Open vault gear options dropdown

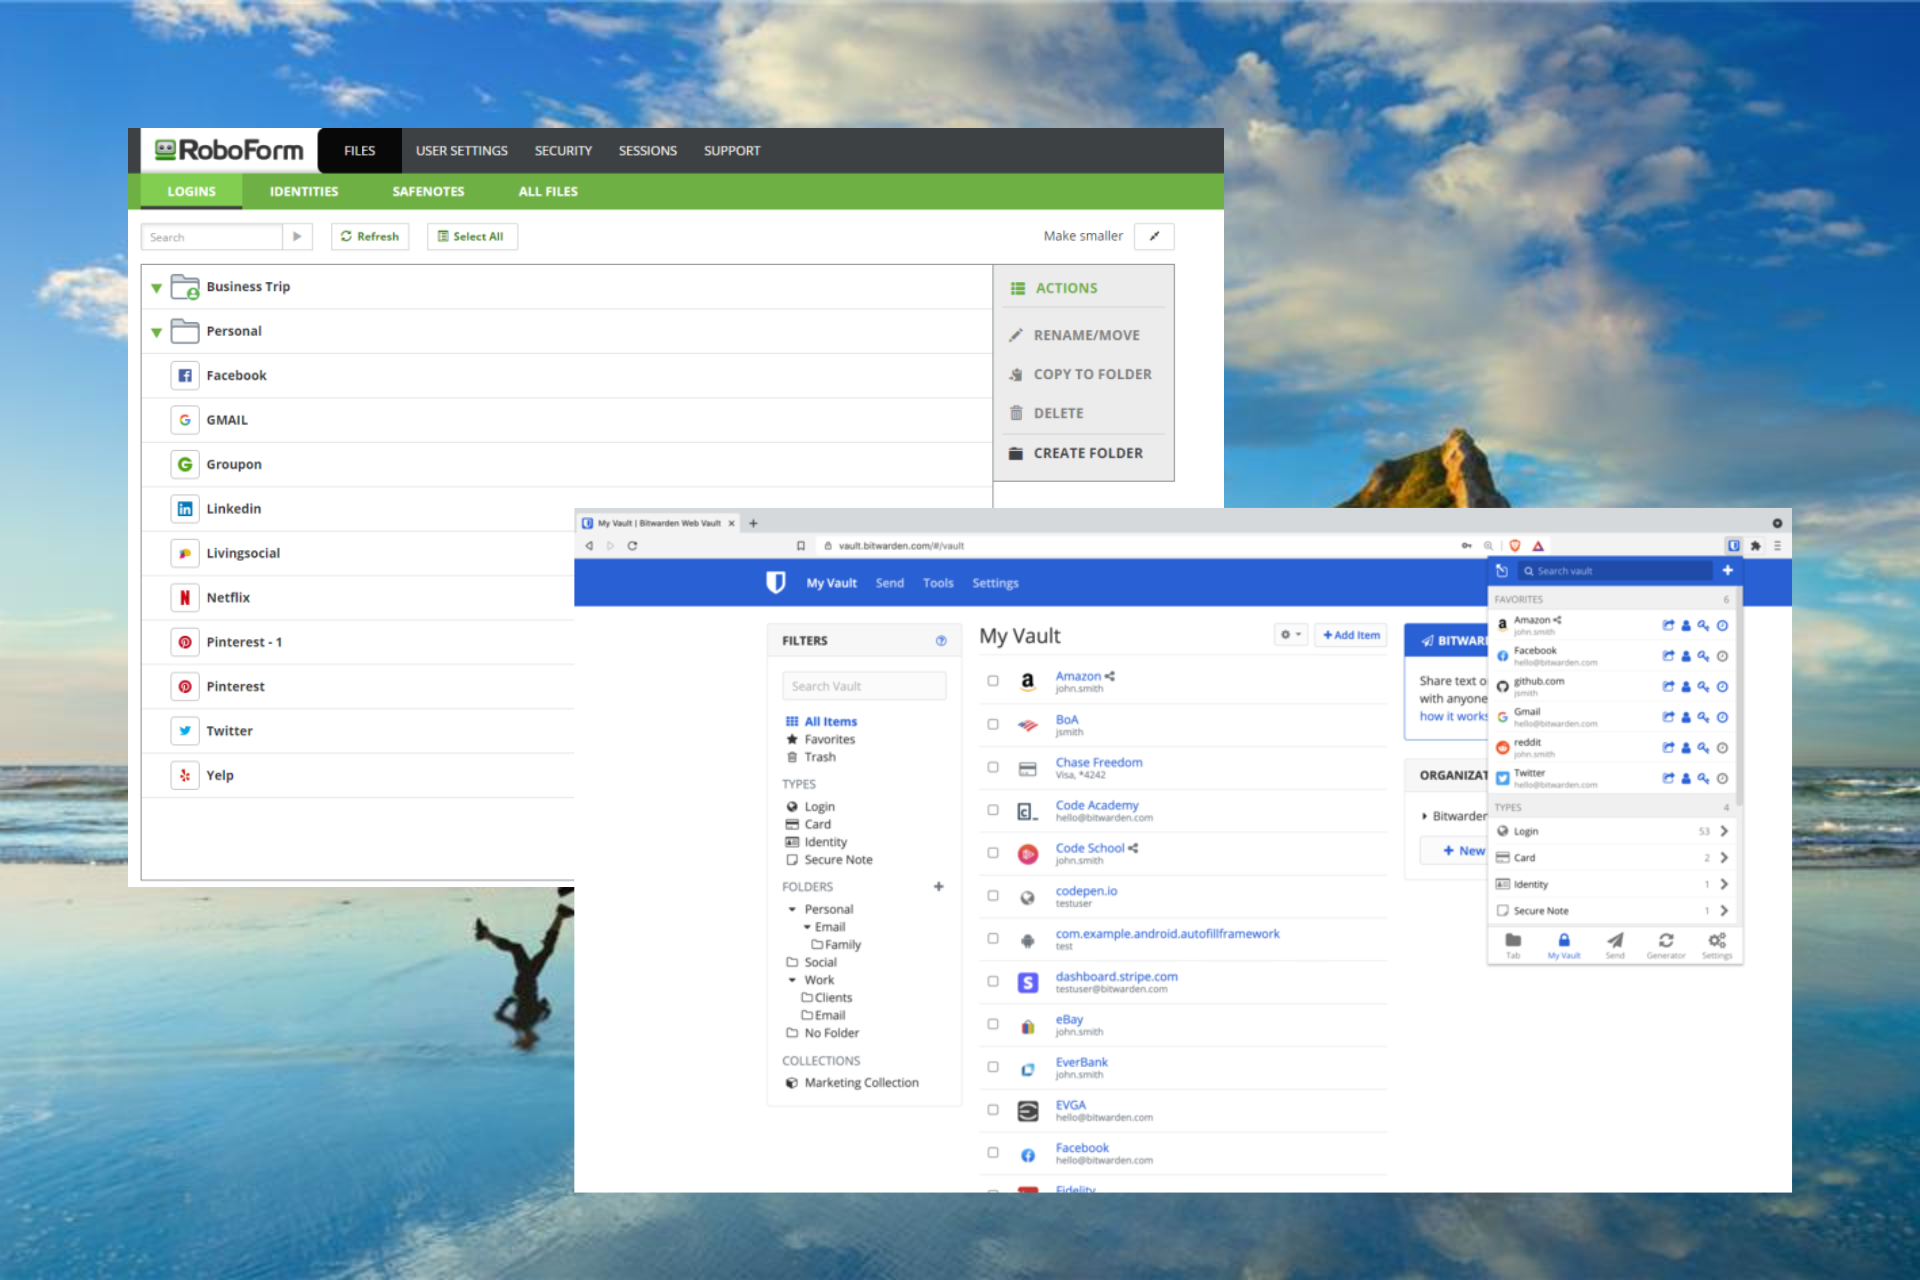[1291, 635]
